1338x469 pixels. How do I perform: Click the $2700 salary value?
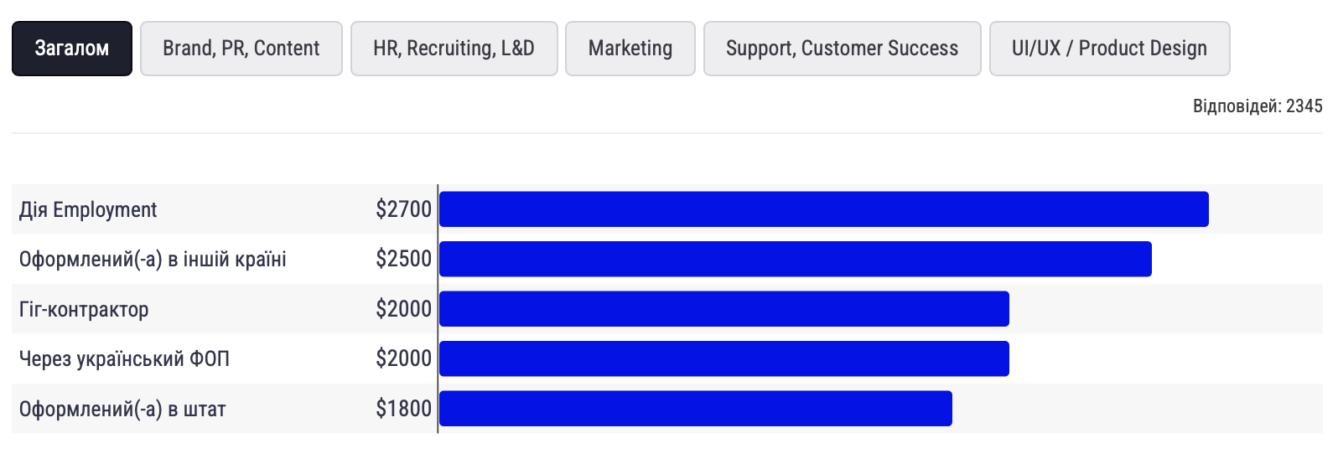point(404,210)
